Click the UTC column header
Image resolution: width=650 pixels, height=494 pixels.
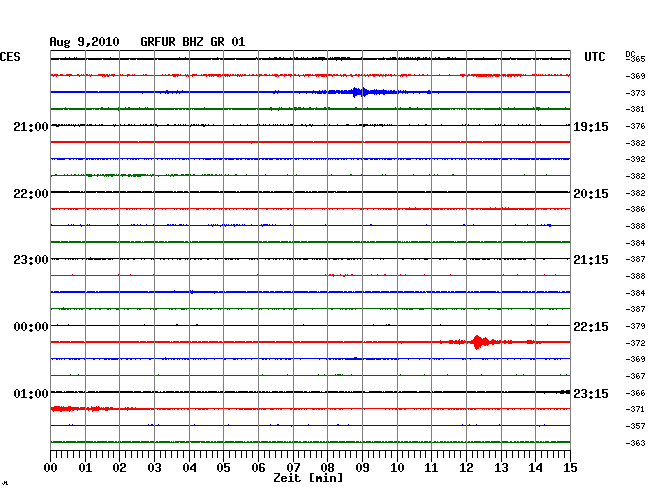594,57
